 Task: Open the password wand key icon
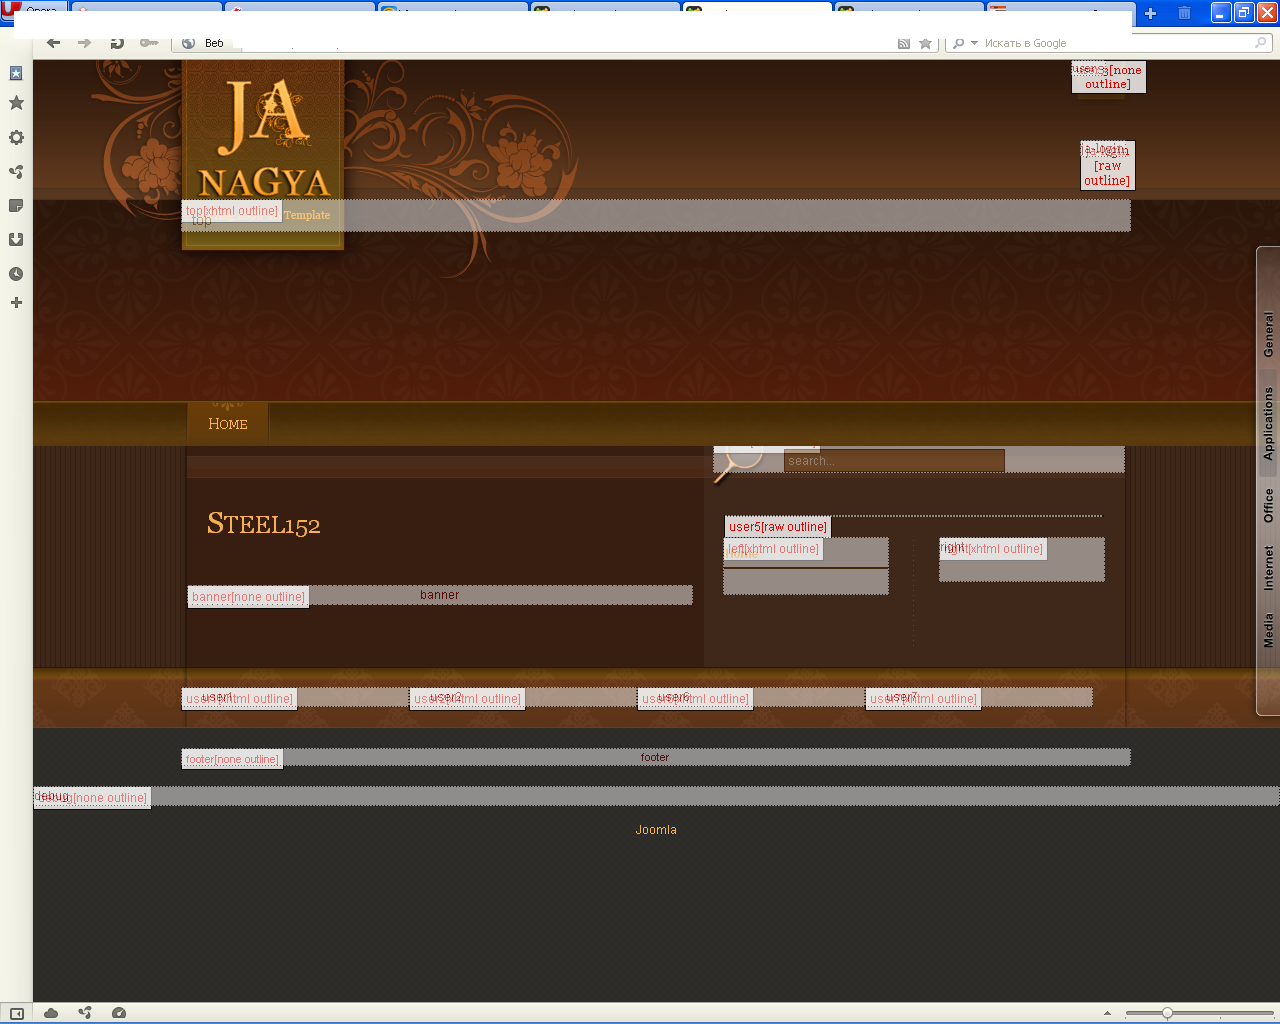coord(149,43)
